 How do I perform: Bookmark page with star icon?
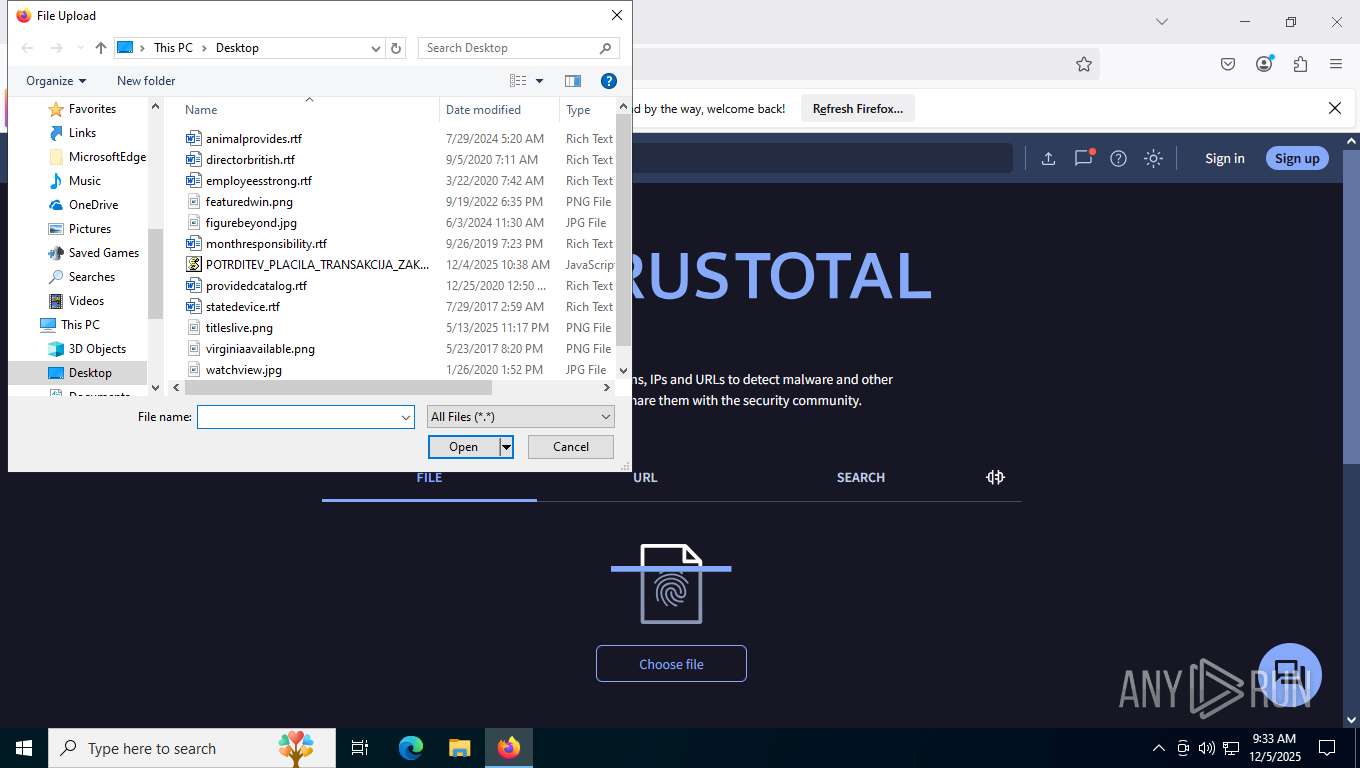pos(1084,64)
